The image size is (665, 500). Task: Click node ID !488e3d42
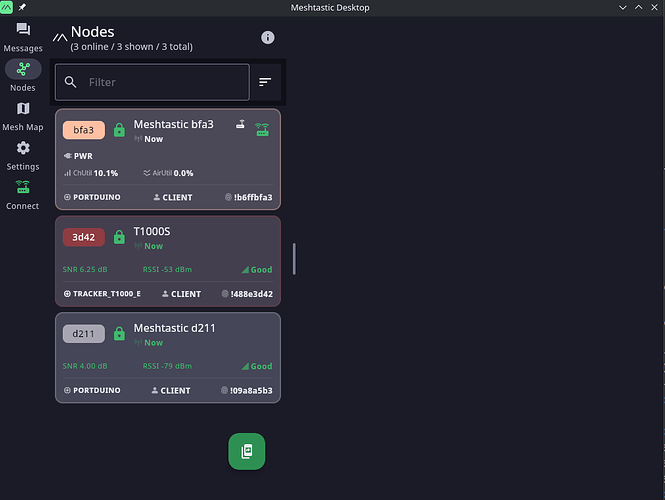tap(247, 294)
